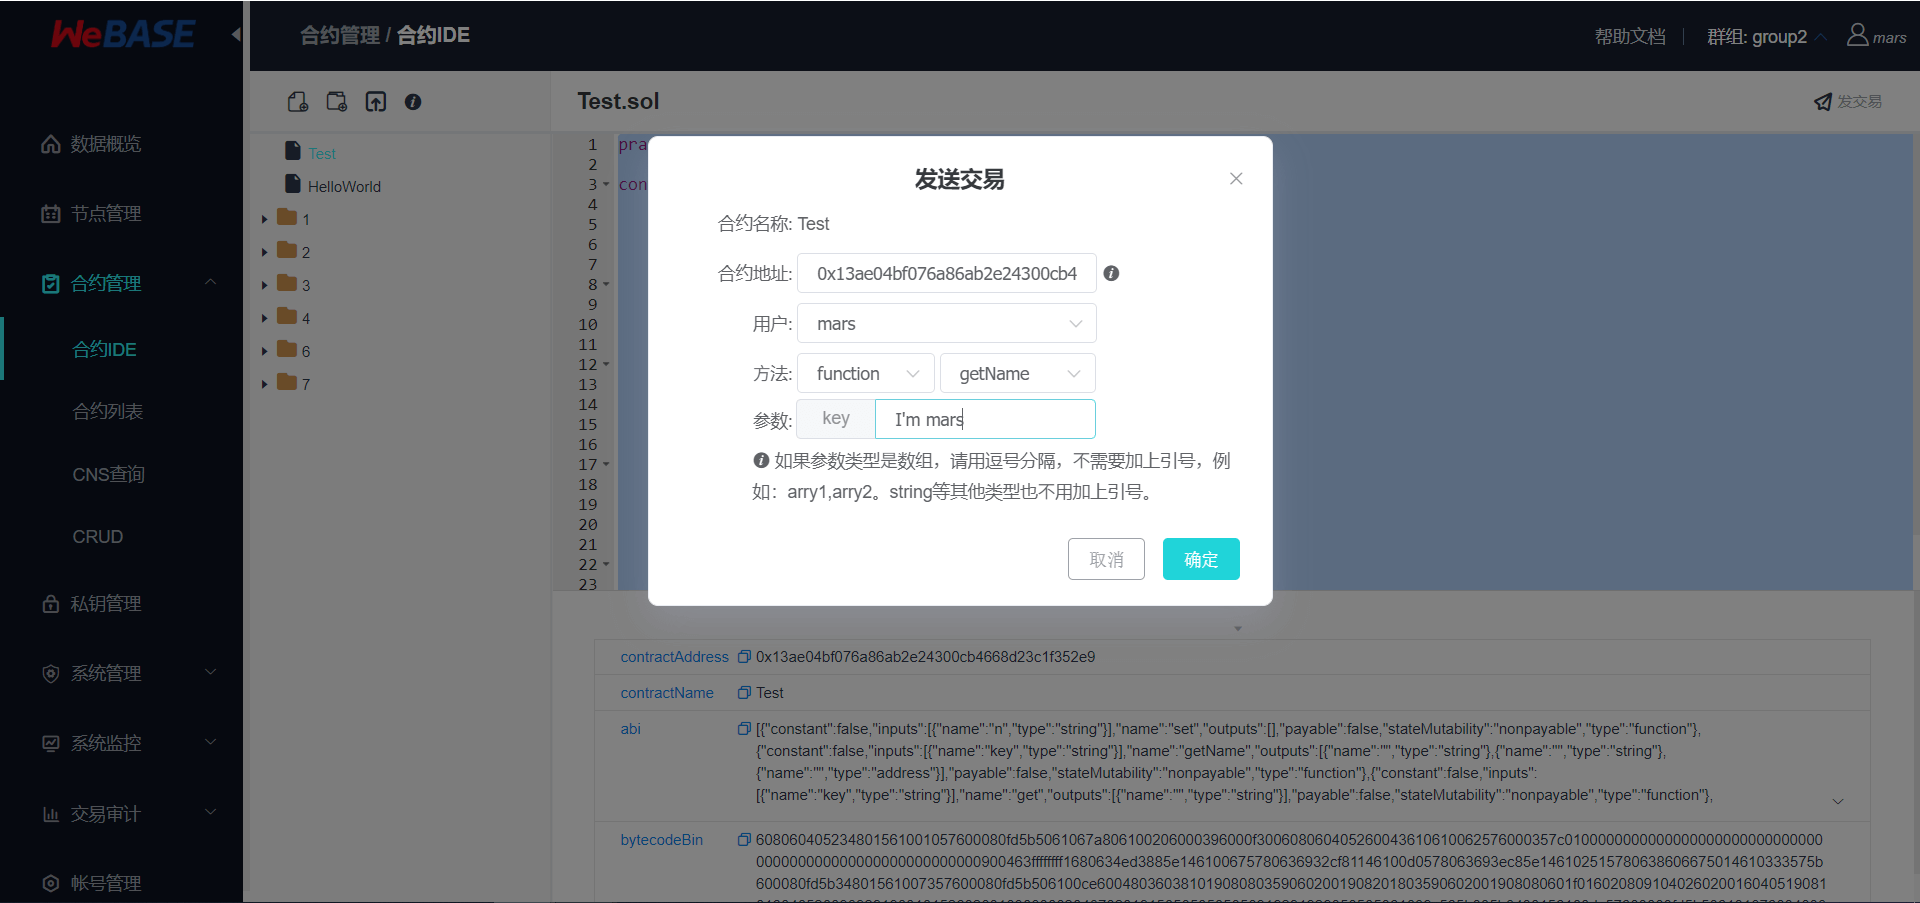
Task: Confirm the transaction with 确定
Action: pos(1200,559)
